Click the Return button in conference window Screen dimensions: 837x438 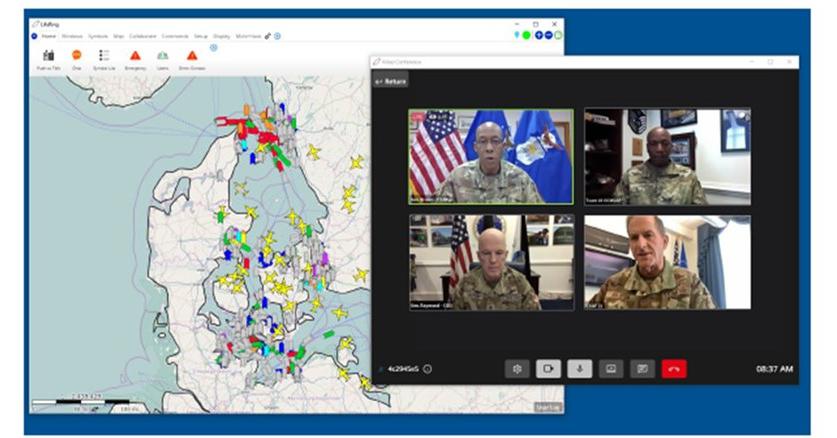tap(391, 81)
